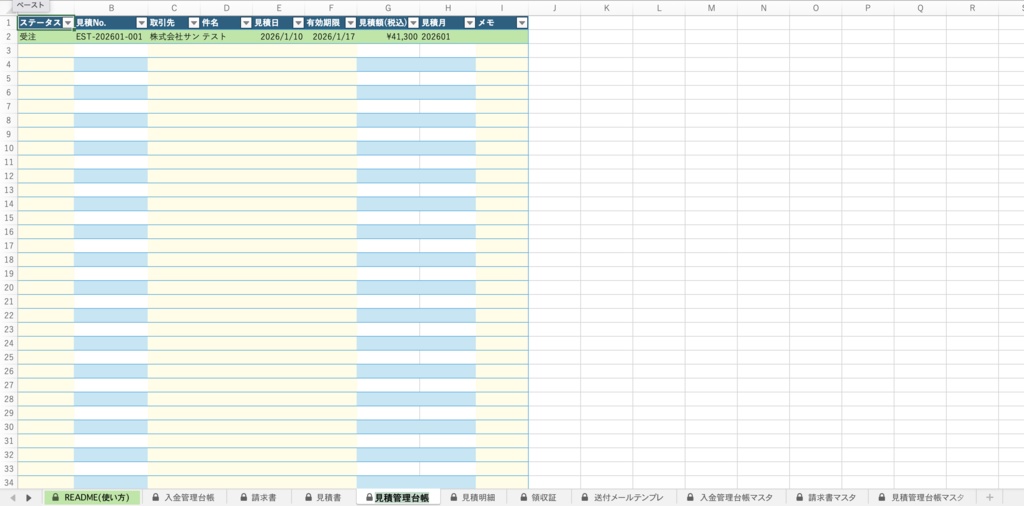
Task: Select the date cell 2026/1/17
Action: coord(330,37)
